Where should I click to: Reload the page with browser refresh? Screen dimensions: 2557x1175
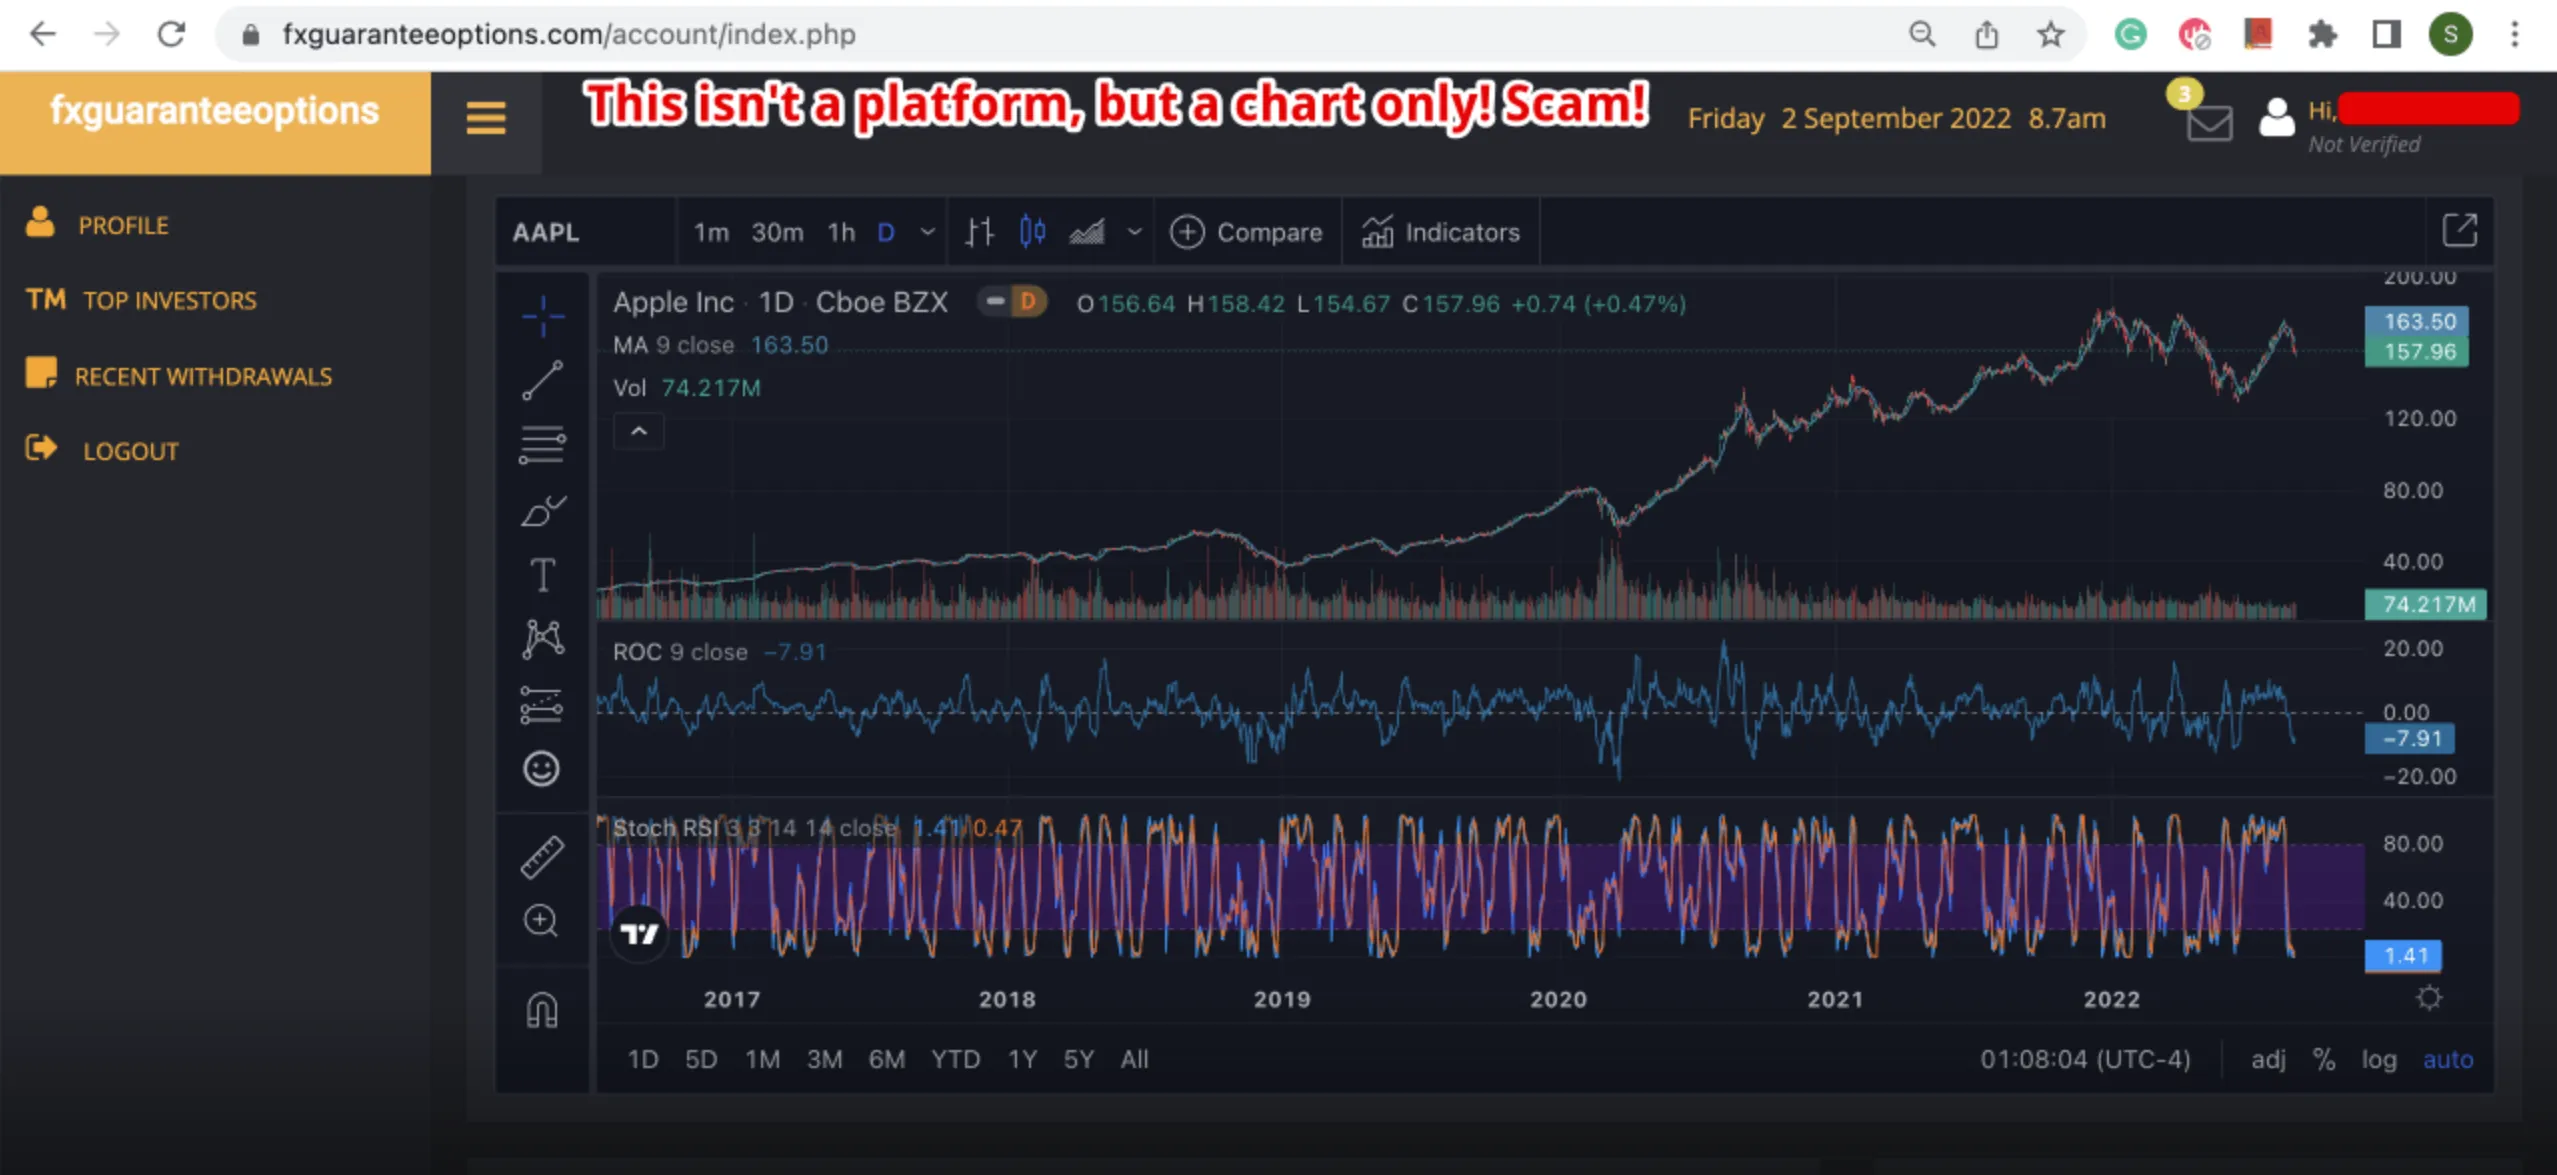171,34
